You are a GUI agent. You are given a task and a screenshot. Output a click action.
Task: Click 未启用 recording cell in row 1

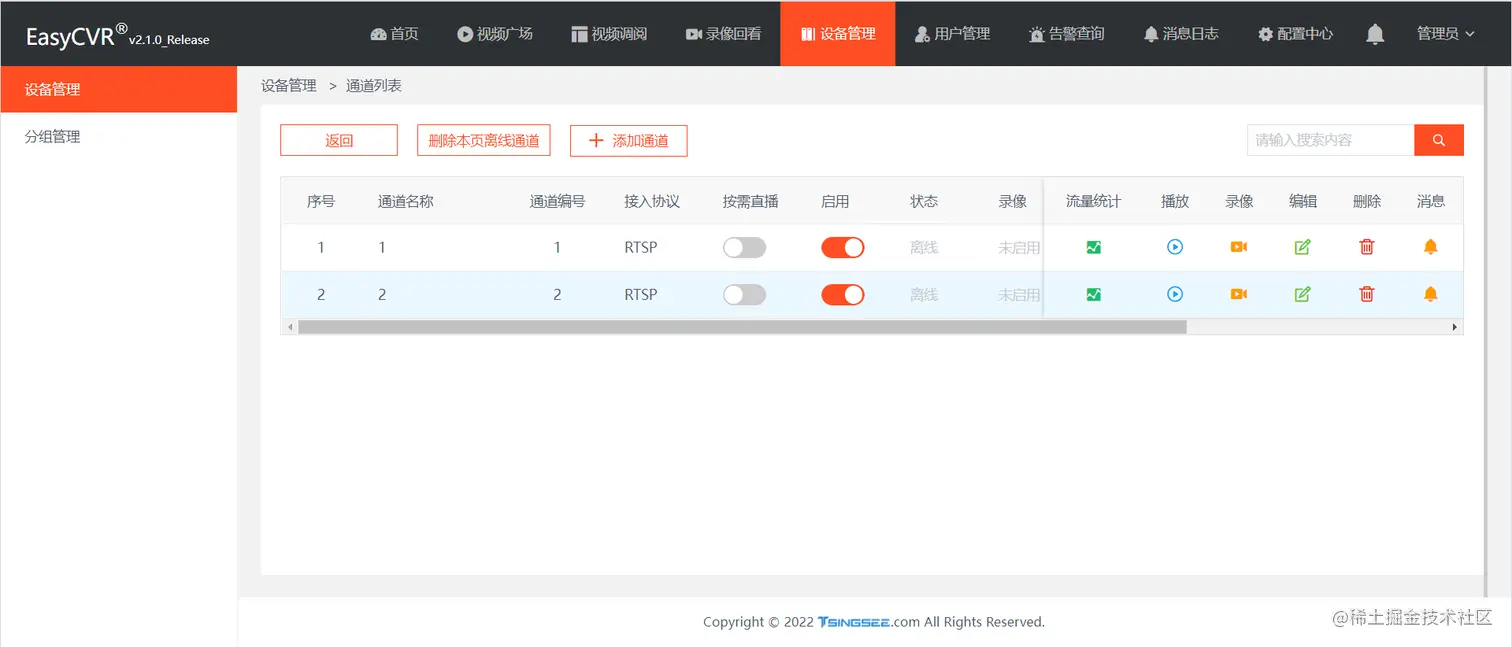(1019, 247)
